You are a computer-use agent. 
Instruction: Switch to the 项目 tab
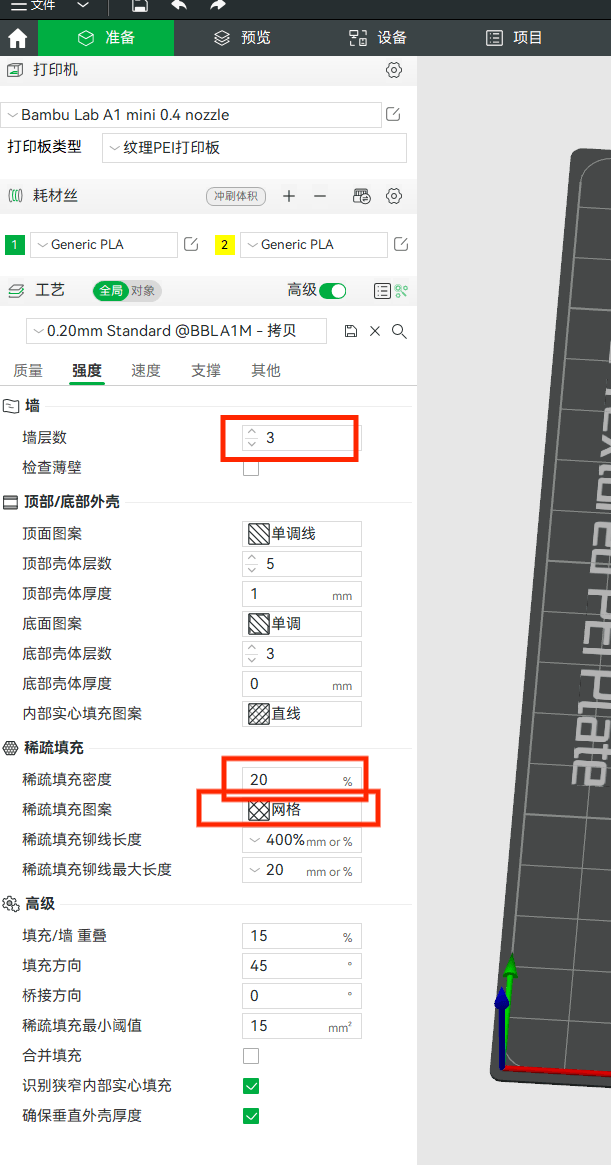click(514, 38)
